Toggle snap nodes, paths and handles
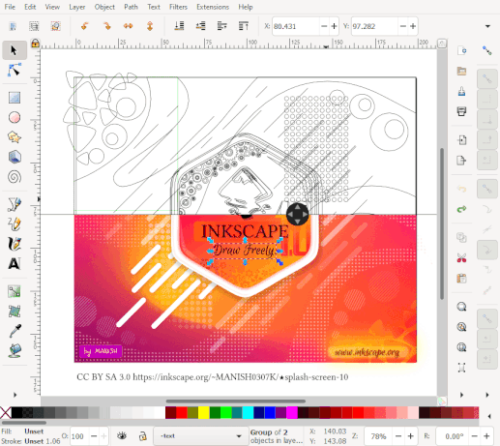Viewport: 500px width, 446px height. click(487, 189)
